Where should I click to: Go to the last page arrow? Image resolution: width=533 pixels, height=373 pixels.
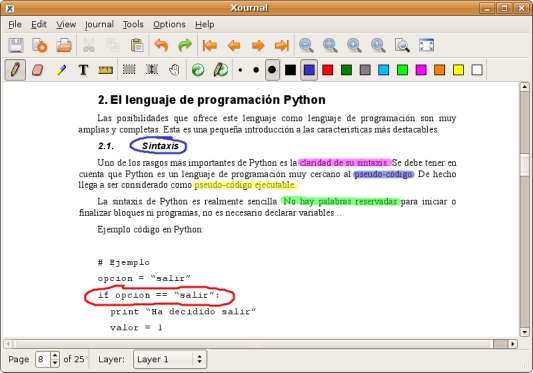tap(281, 45)
